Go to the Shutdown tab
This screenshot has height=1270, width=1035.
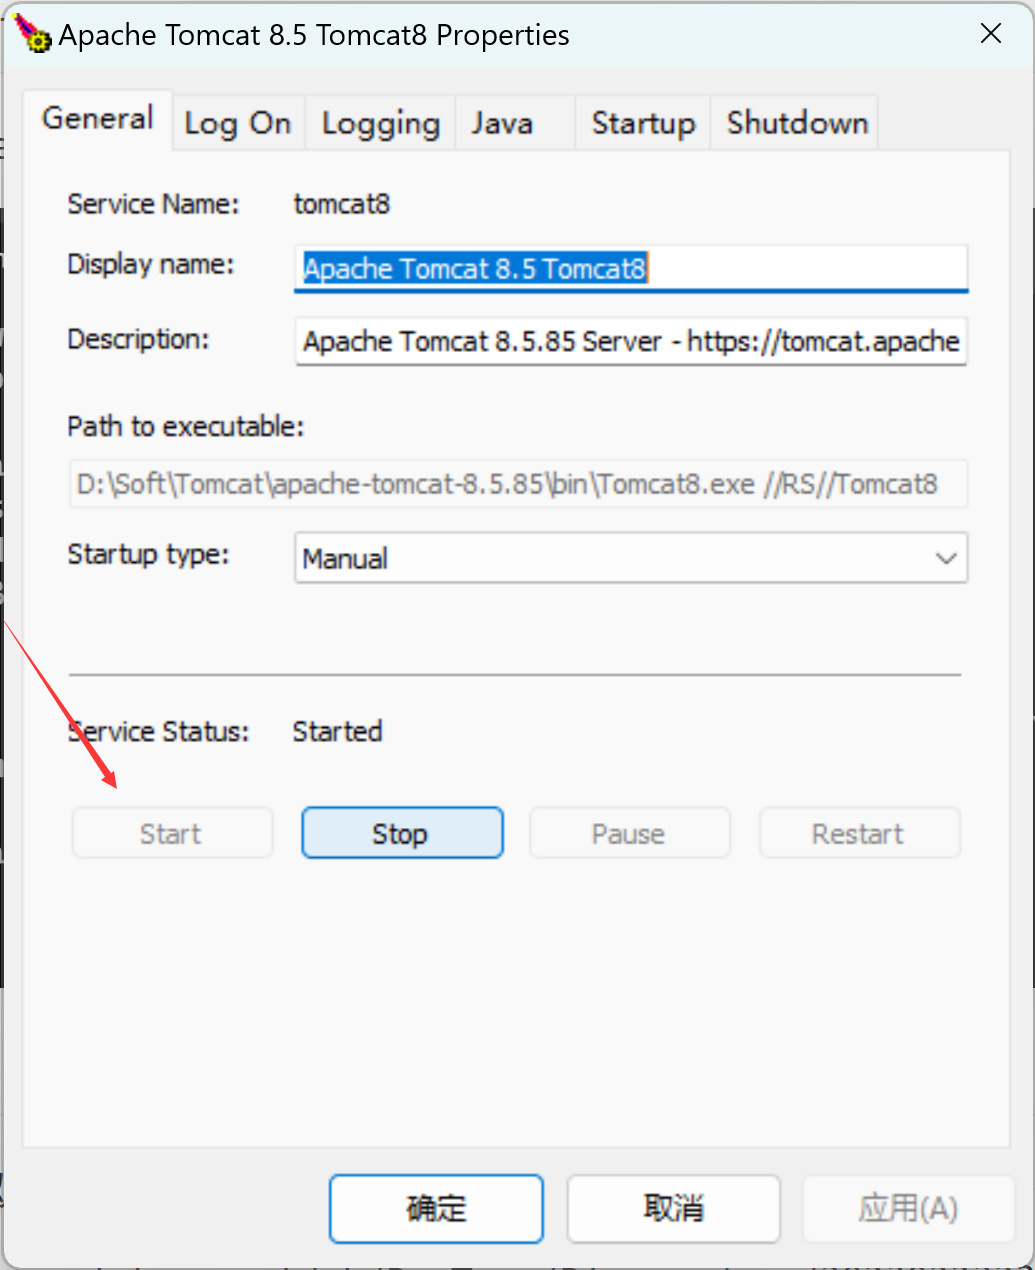coord(796,123)
